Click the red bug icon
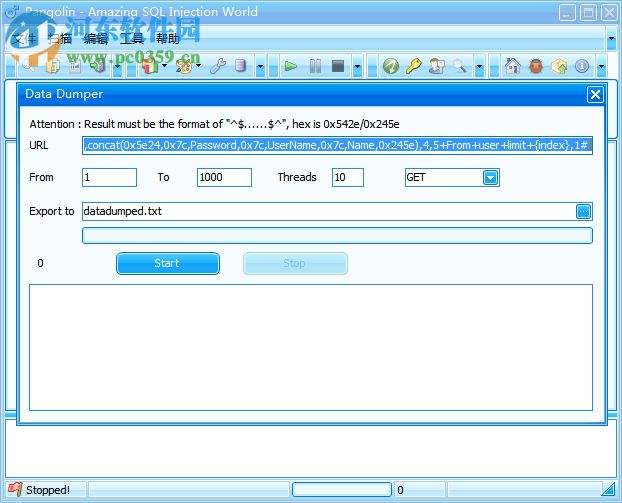Screen dimensions: 622x503 tap(536, 66)
